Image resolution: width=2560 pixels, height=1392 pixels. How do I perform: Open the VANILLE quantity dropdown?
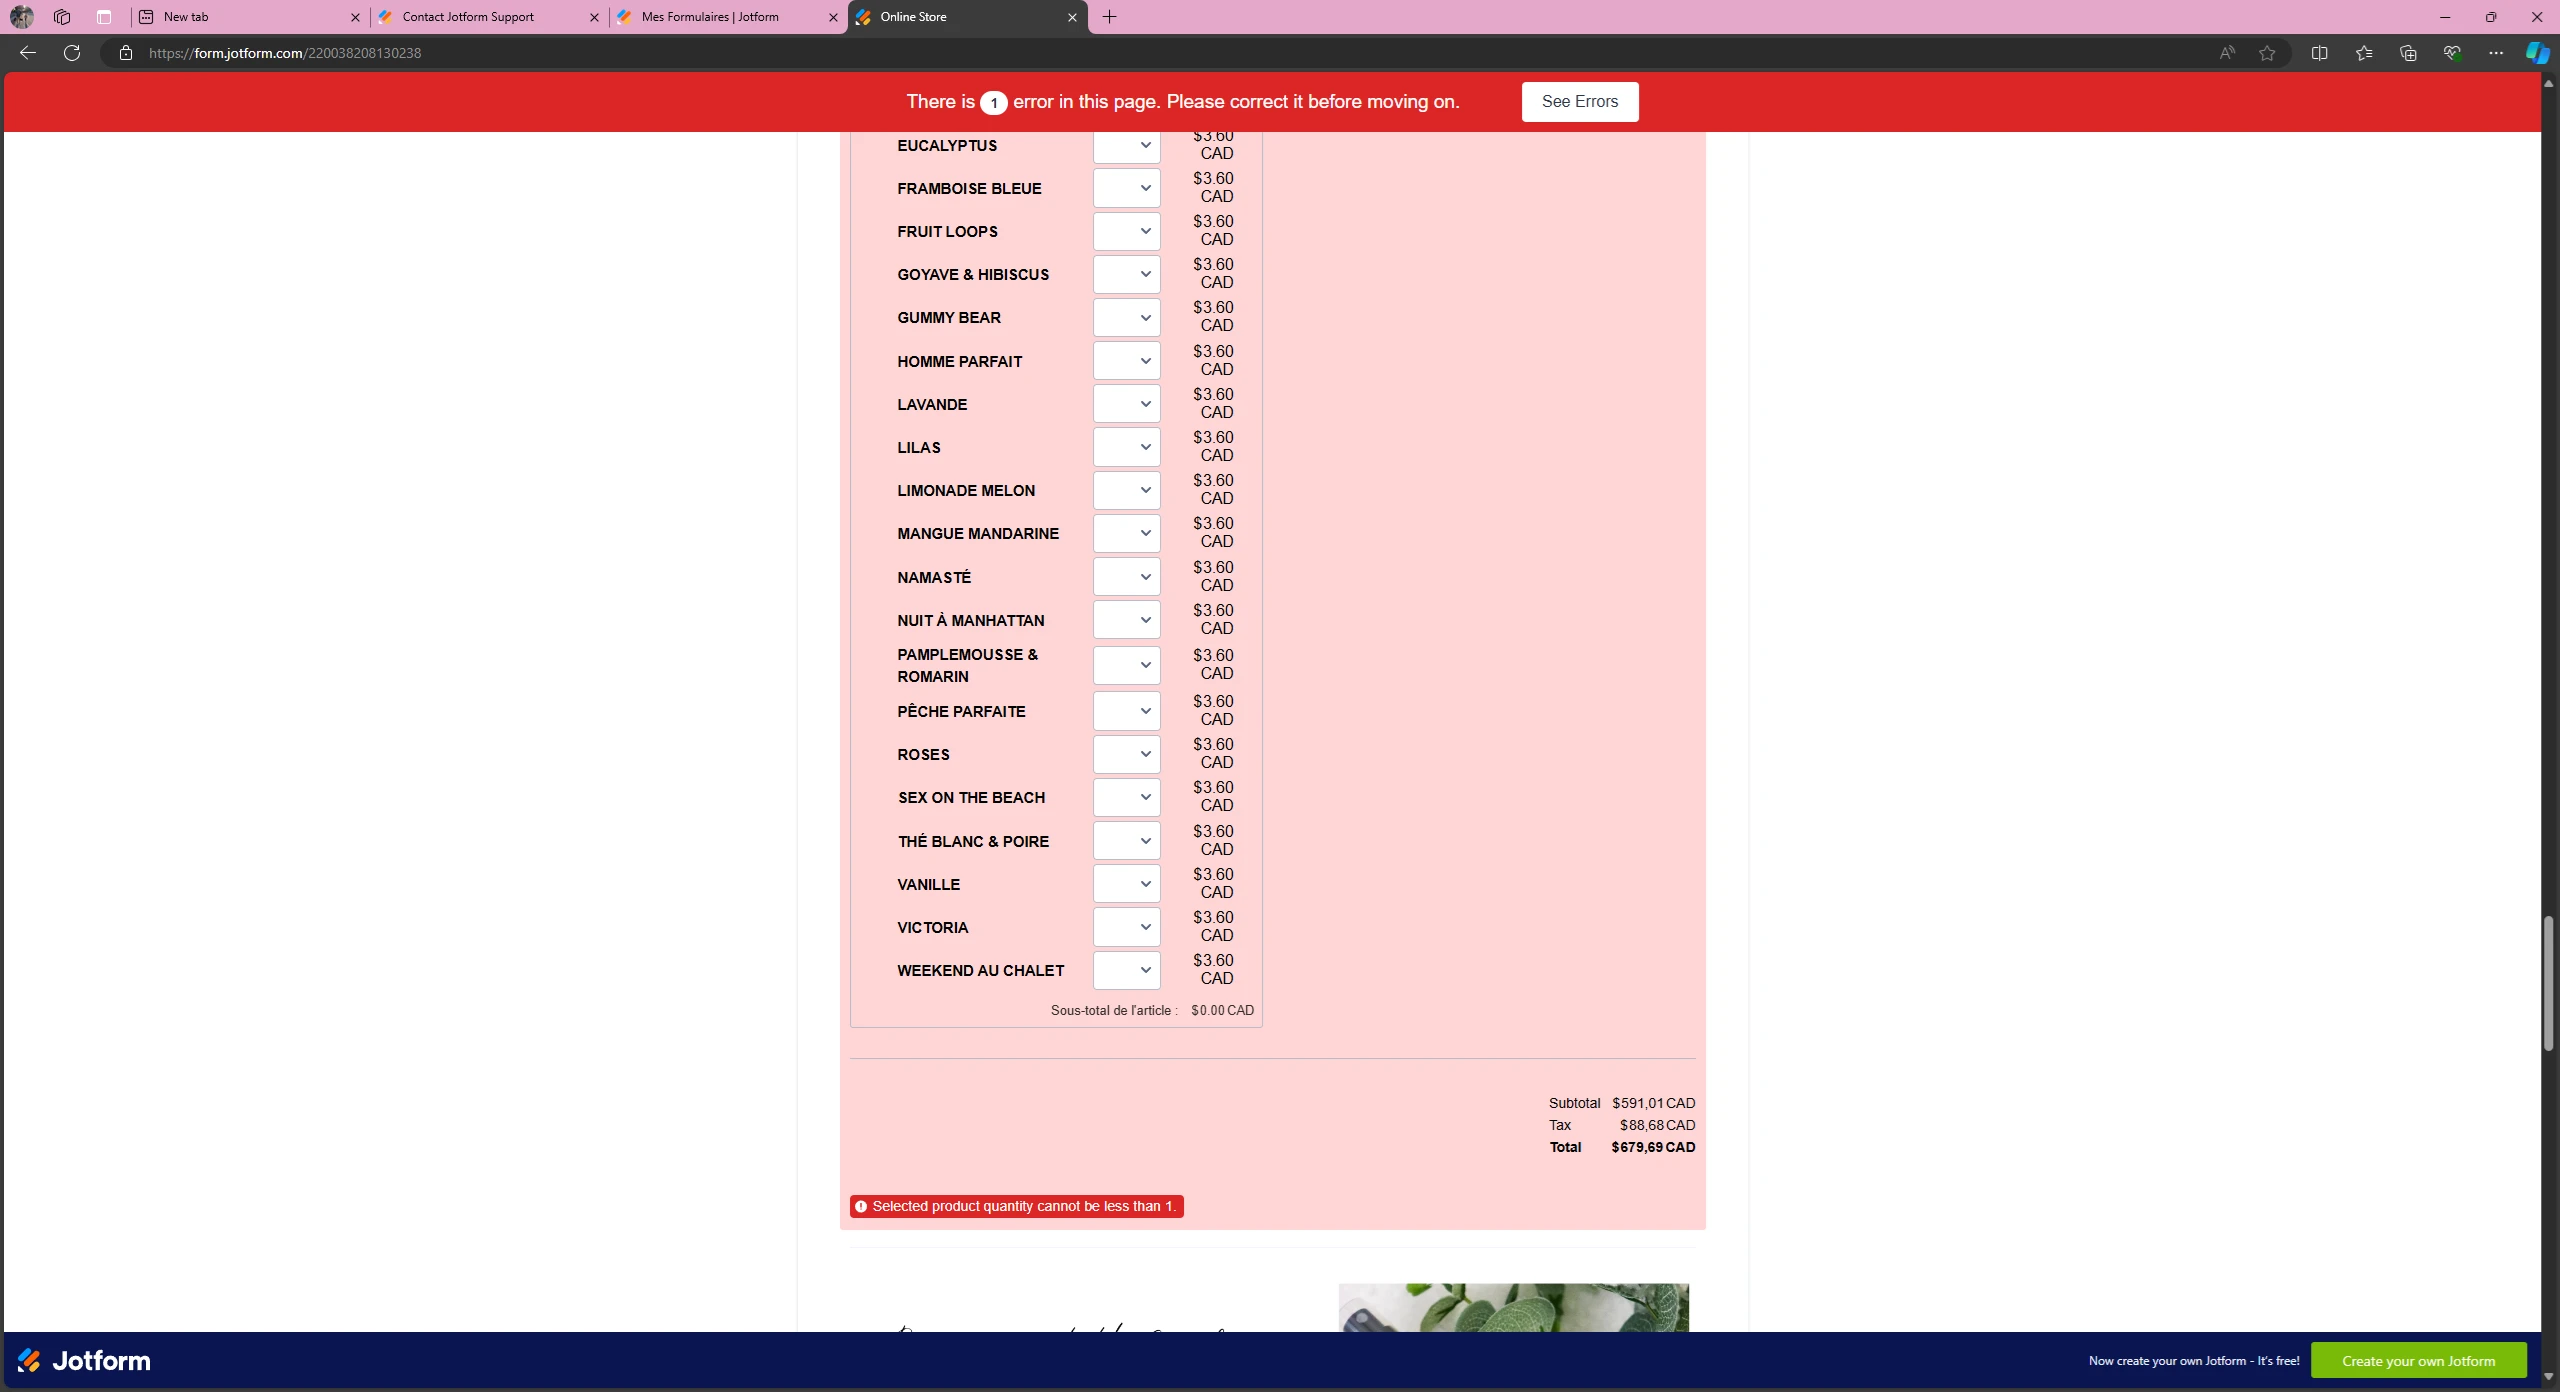pos(1126,883)
